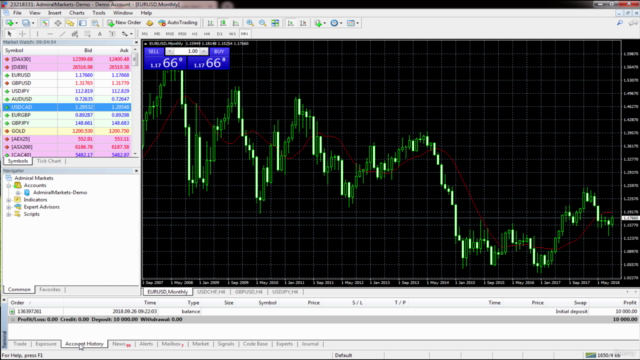Open the Charts menu
Screen dimensions: 640x360
pyautogui.click(x=76, y=13)
